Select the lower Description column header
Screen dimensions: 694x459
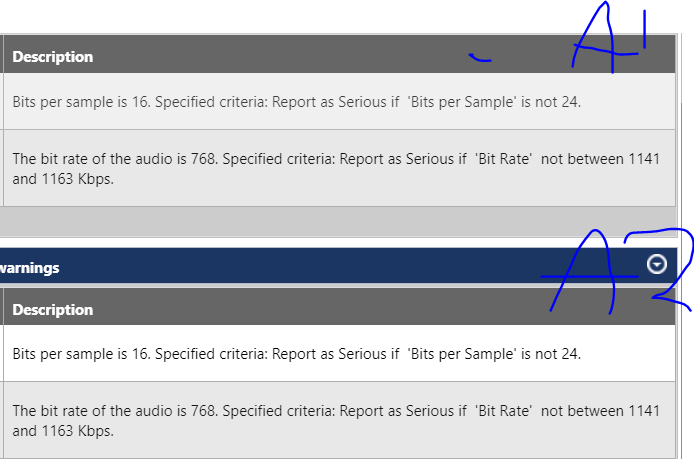pyautogui.click(x=53, y=309)
